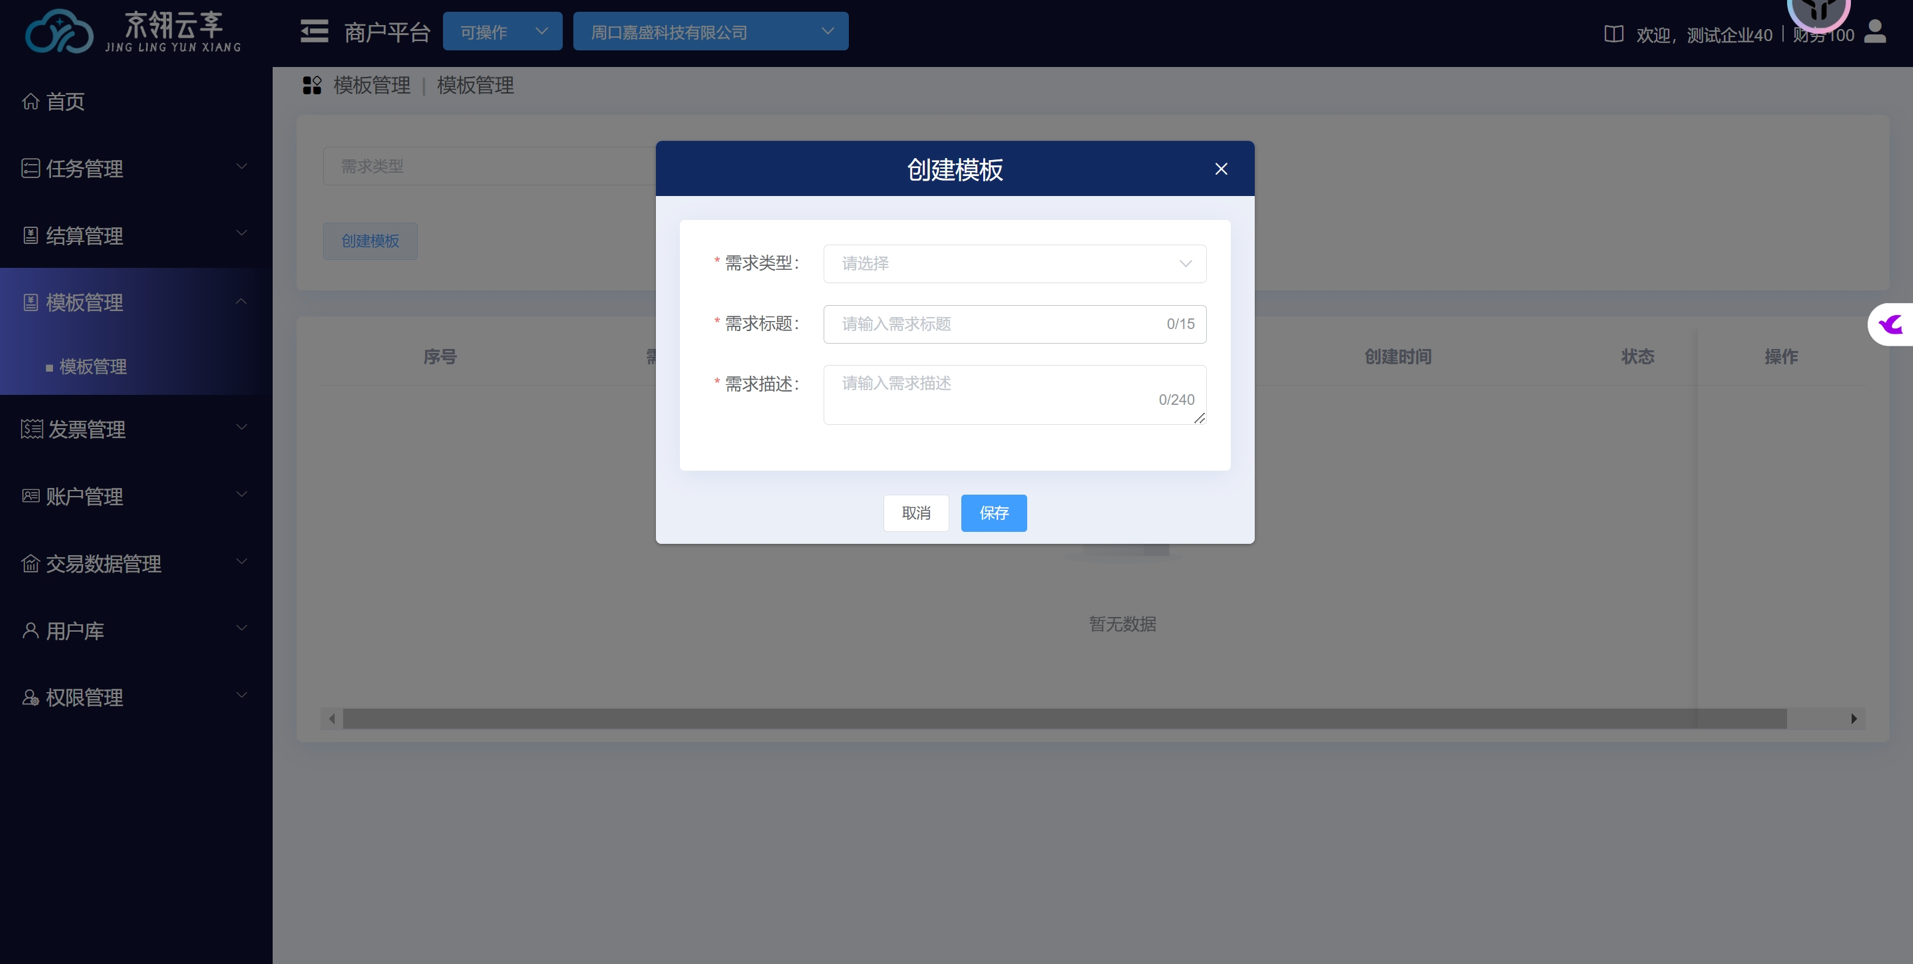This screenshot has height=964, width=1914.
Task: Open the book documentation icon
Action: tap(1613, 34)
